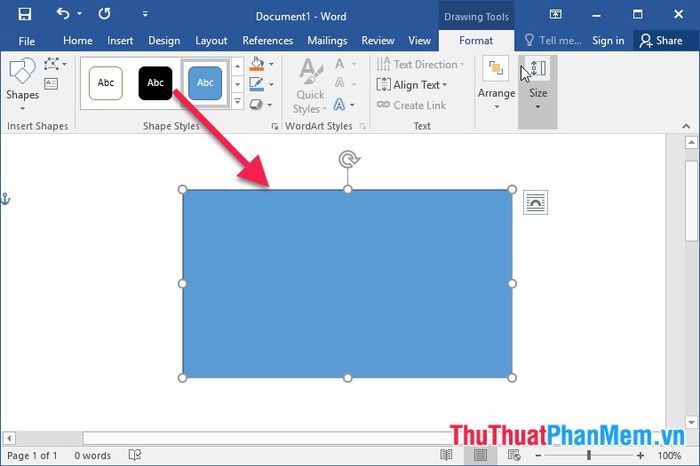Click the Shape Effects icon

point(256,104)
